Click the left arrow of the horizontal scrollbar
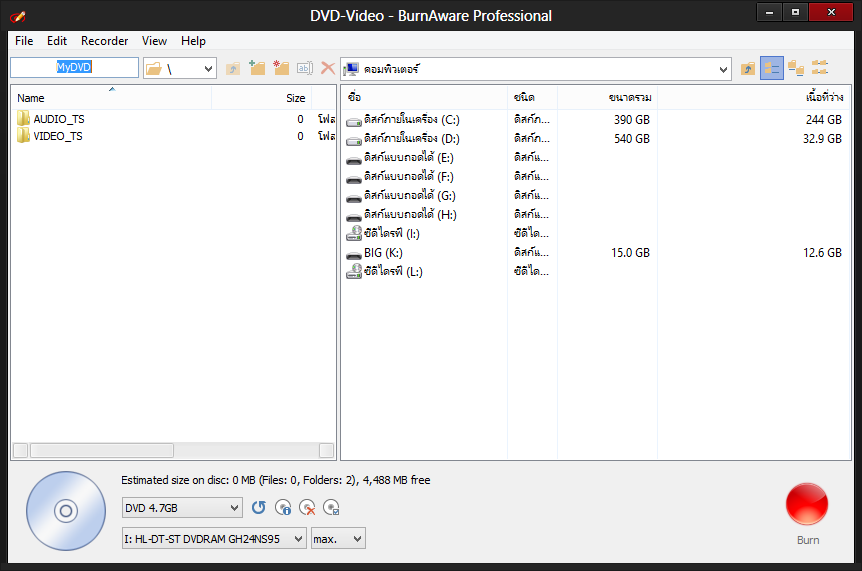Image resolution: width=862 pixels, height=571 pixels. 20,451
